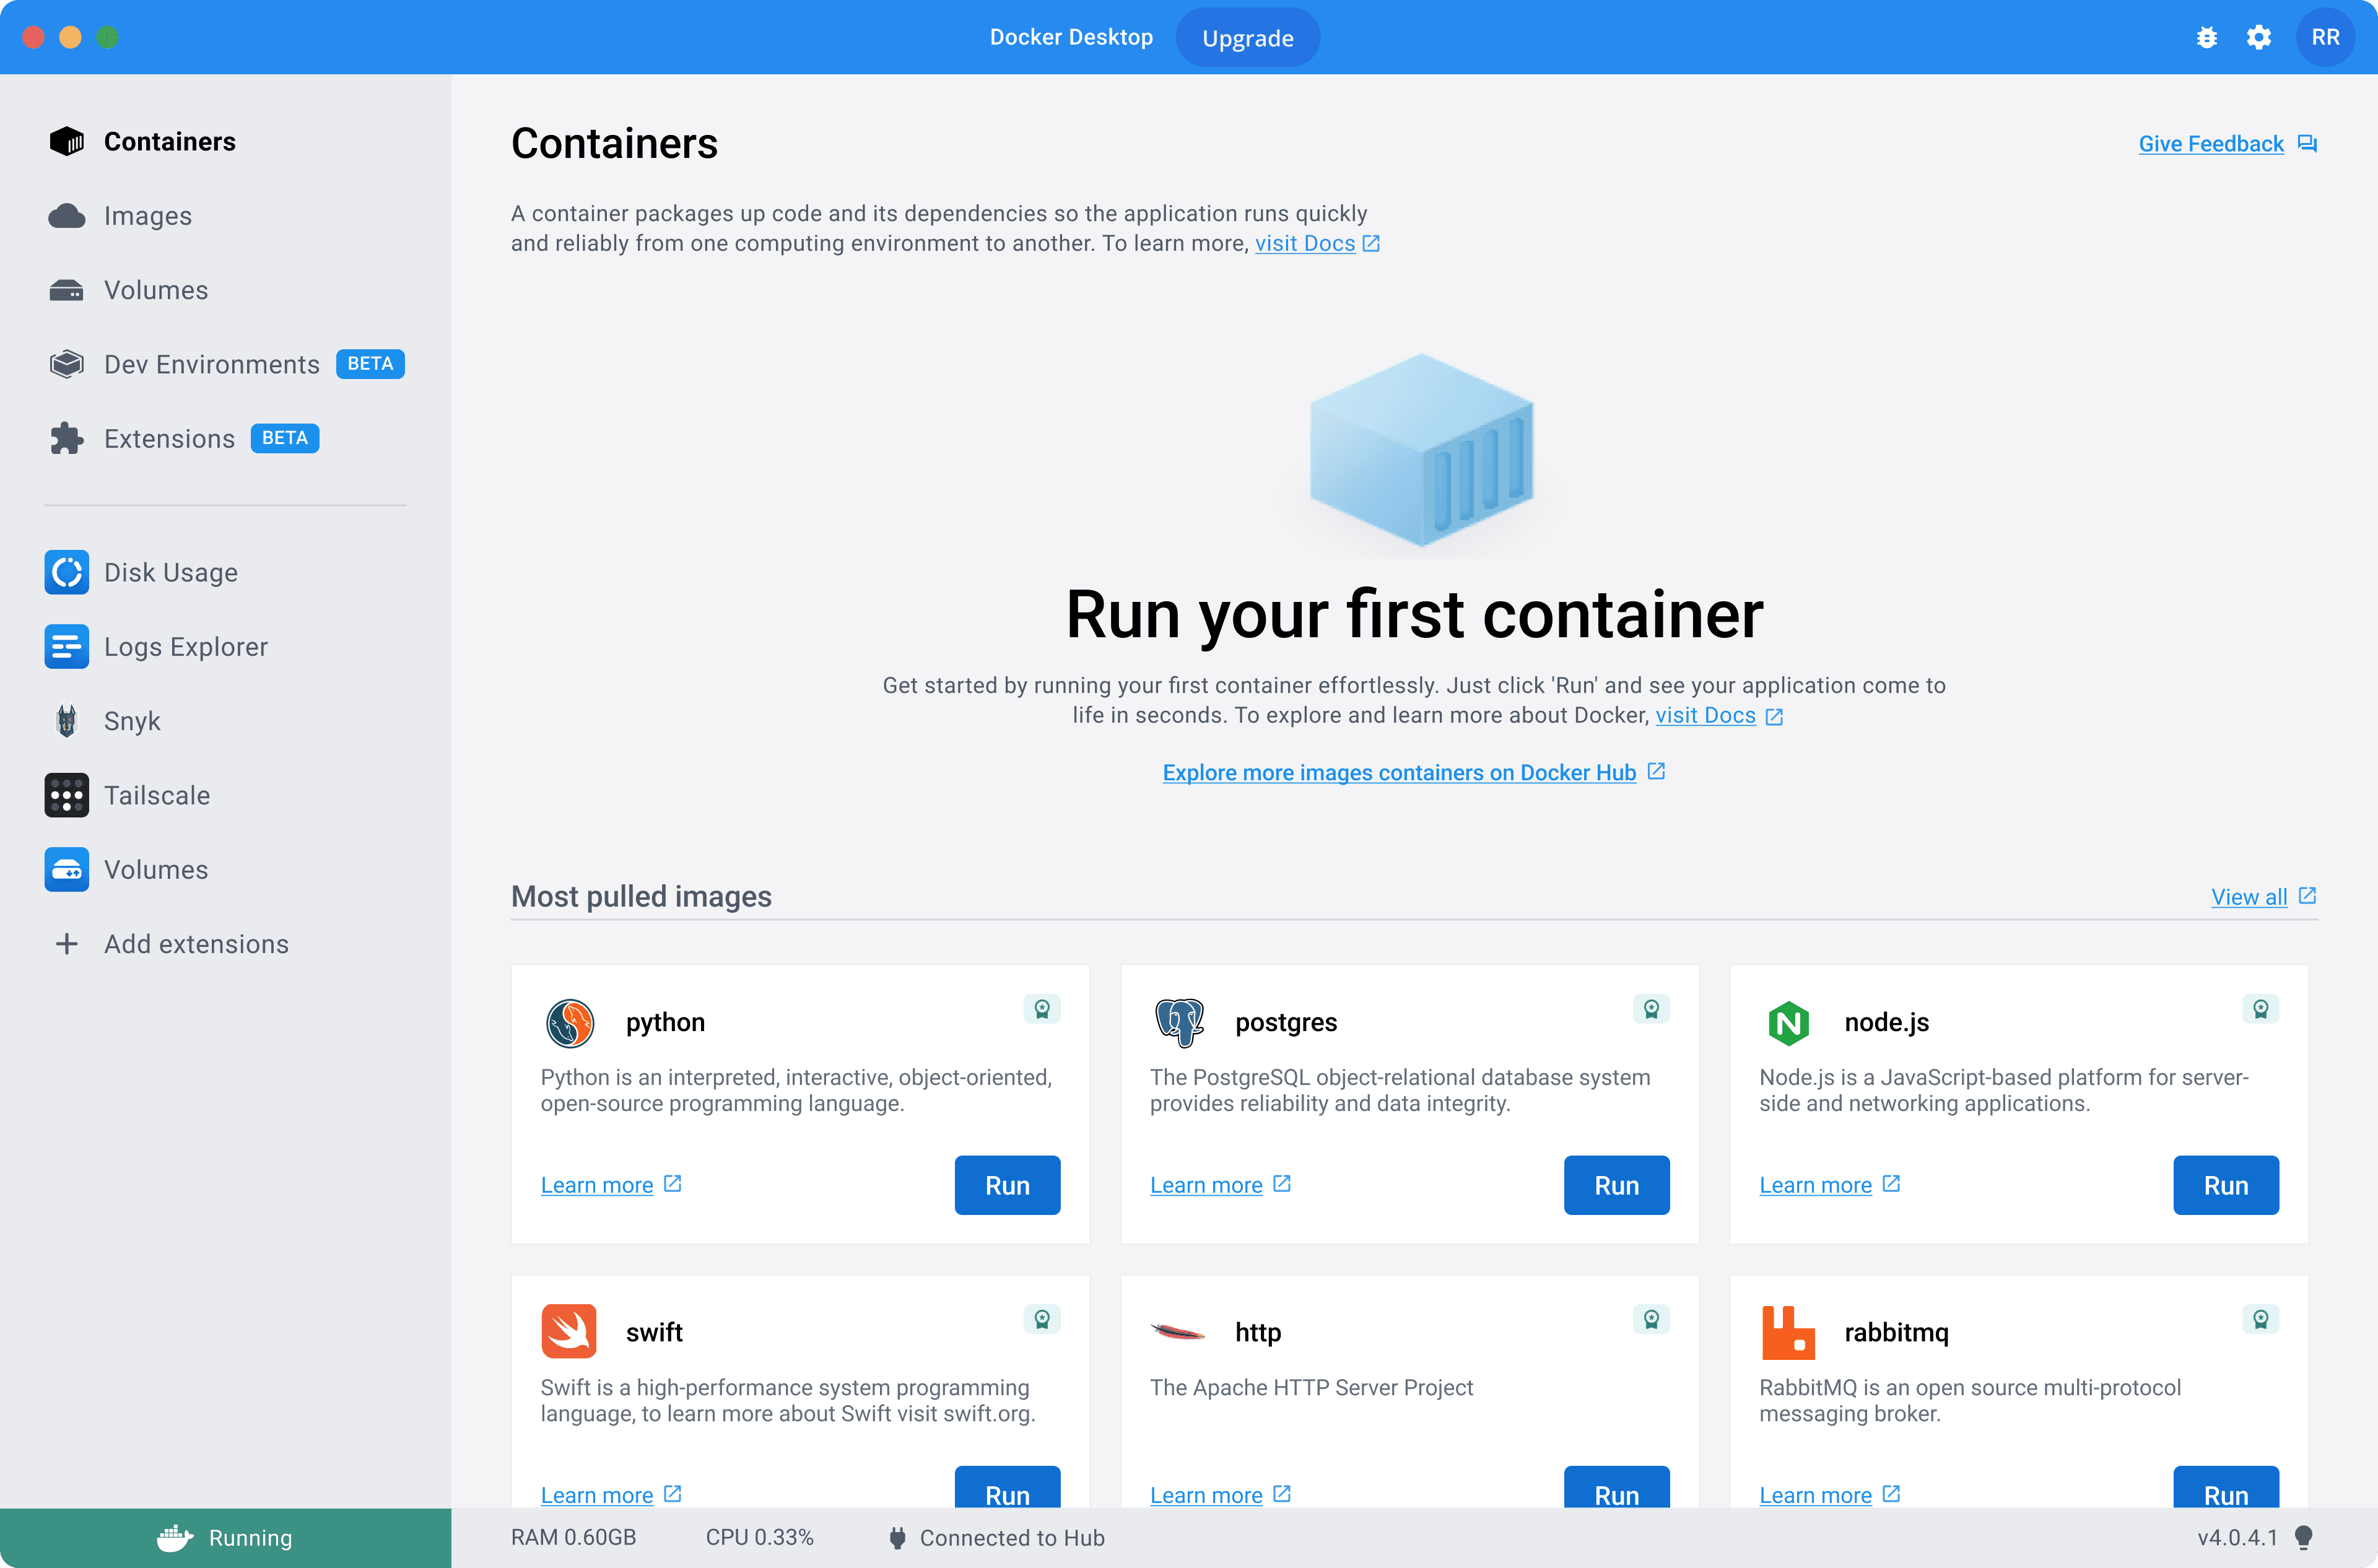The height and width of the screenshot is (1568, 2378).
Task: Click the Connected to Hub status text
Action: (x=1012, y=1538)
